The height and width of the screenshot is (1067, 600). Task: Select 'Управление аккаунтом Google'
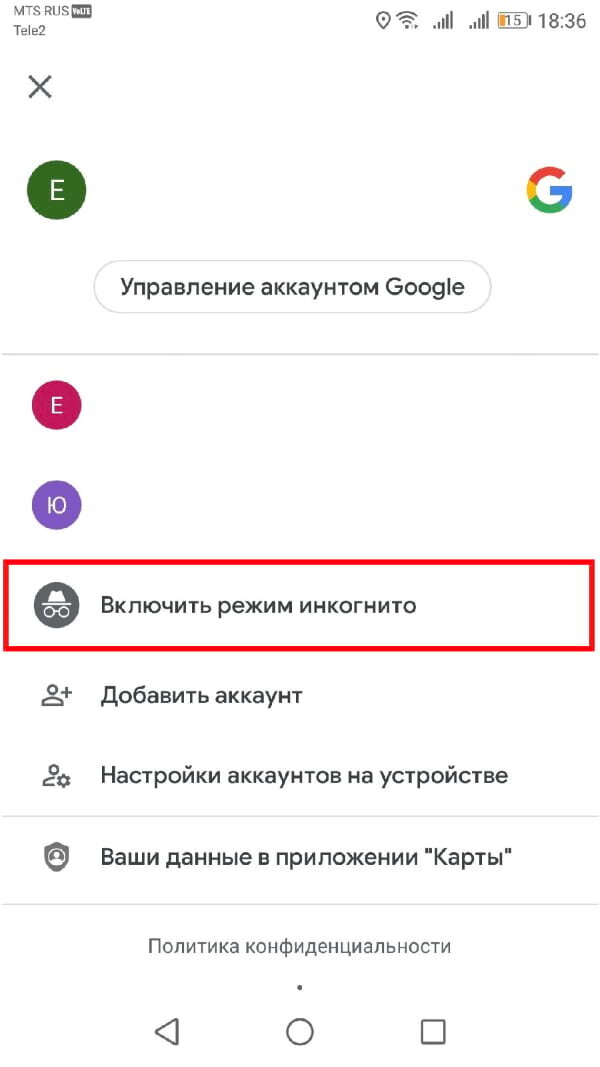tap(292, 286)
